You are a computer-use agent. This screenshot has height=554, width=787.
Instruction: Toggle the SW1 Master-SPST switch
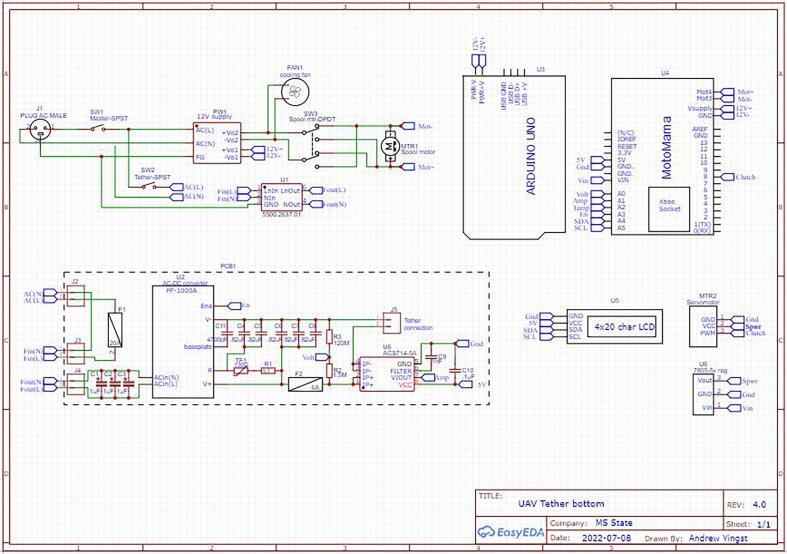pos(97,129)
